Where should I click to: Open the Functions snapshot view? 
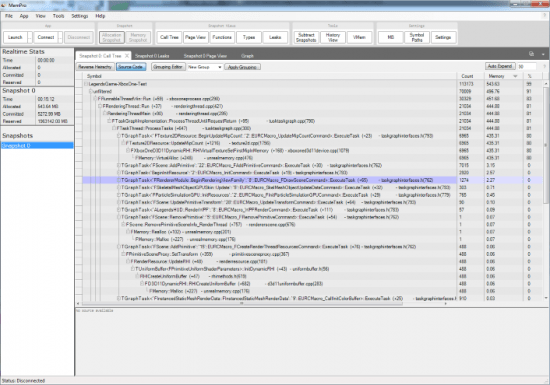(x=222, y=37)
